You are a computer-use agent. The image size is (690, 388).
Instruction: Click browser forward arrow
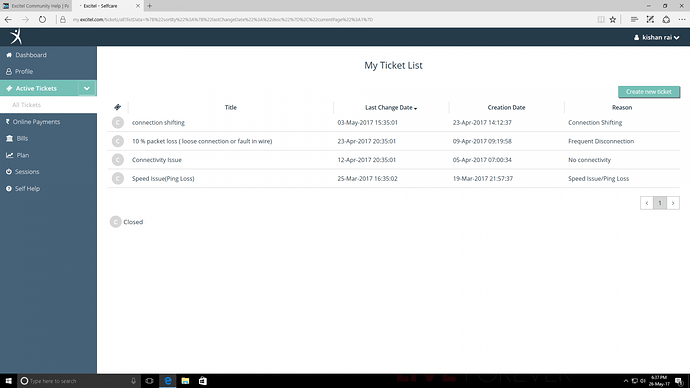(25, 19)
